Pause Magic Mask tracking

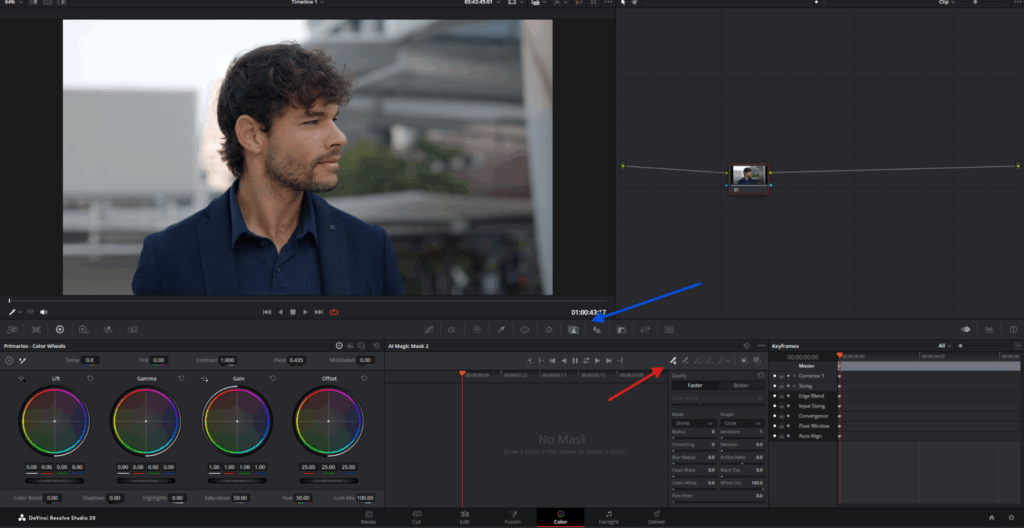tap(575, 361)
